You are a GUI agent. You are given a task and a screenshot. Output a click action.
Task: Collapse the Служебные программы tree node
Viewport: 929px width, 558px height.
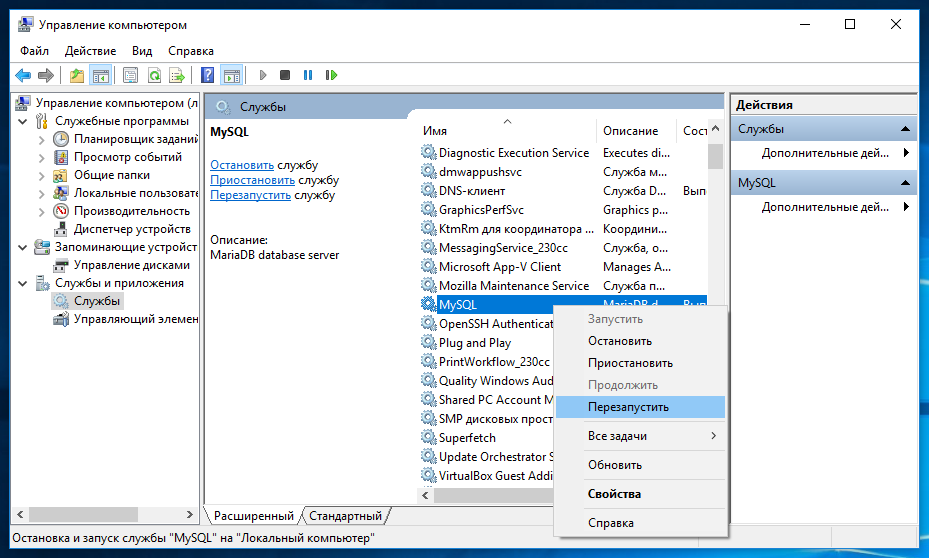point(23,121)
